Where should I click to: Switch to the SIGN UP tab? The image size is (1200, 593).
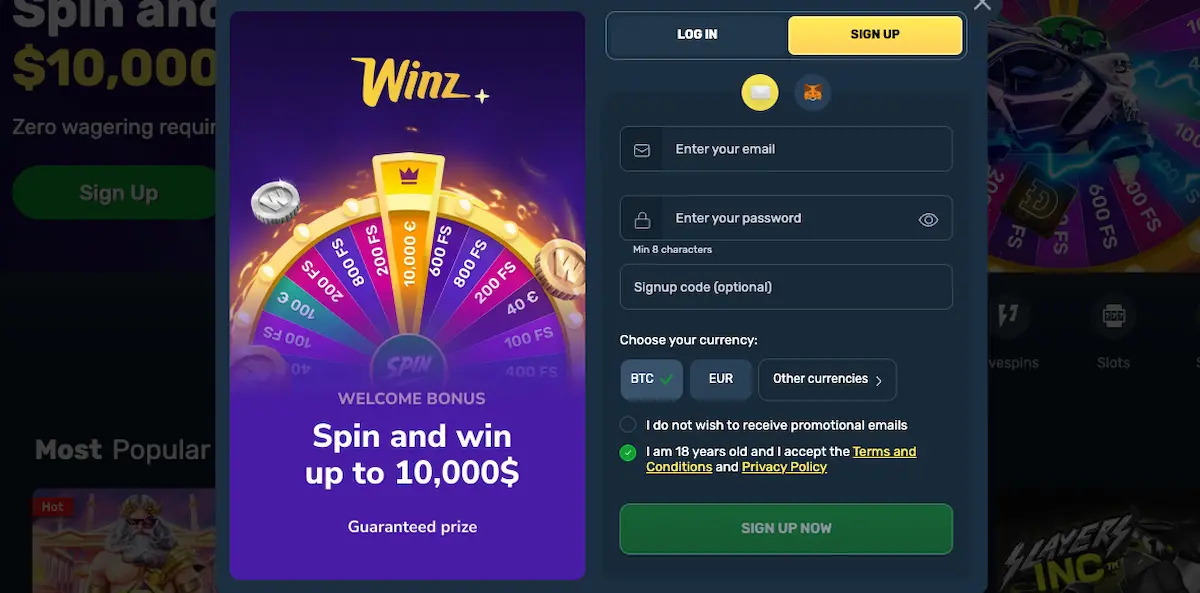[874, 34]
